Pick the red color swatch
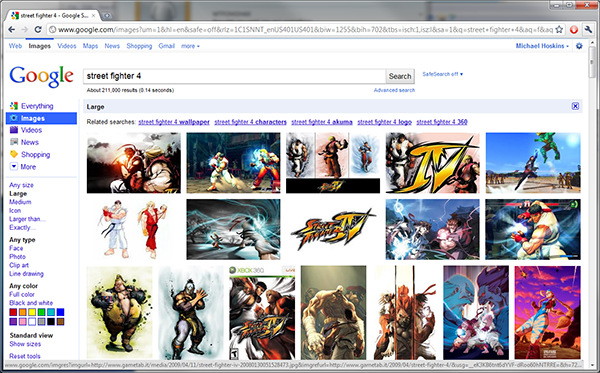The height and width of the screenshot is (373, 600). [x=13, y=312]
